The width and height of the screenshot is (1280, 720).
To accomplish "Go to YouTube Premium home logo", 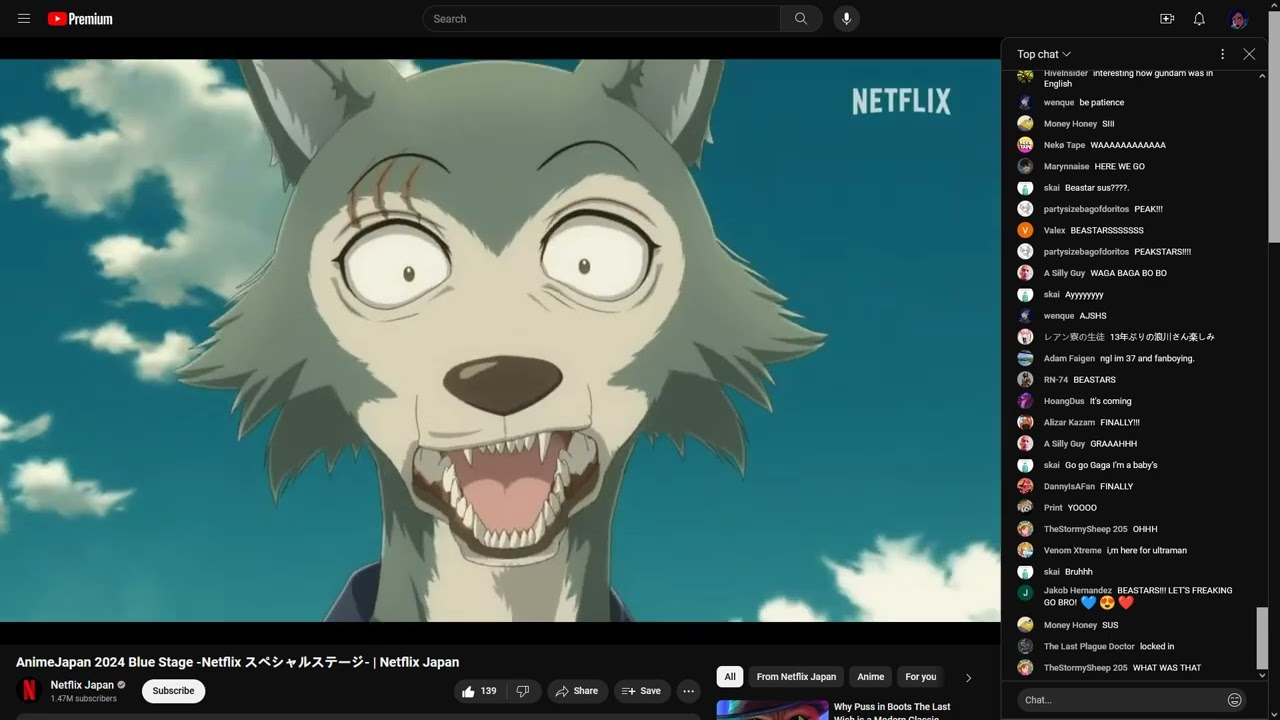I will click(x=80, y=19).
